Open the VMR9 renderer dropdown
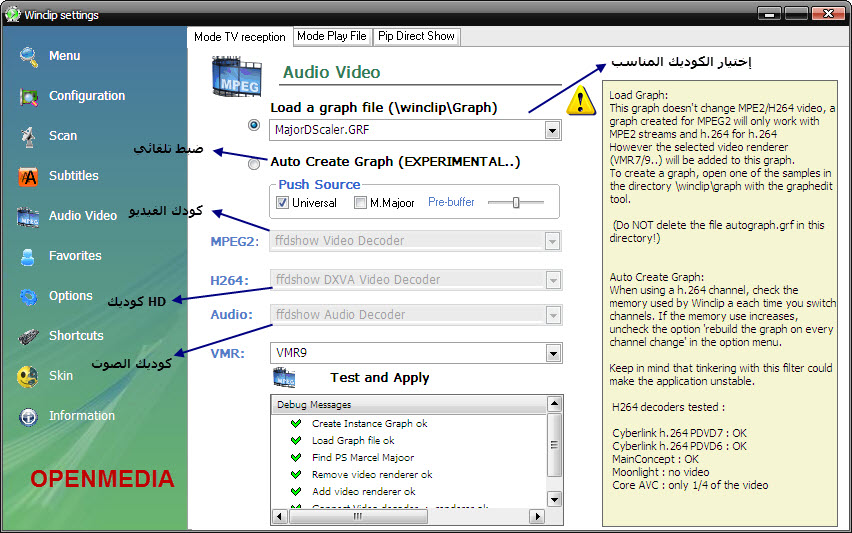The image size is (852, 533). [x=553, y=354]
